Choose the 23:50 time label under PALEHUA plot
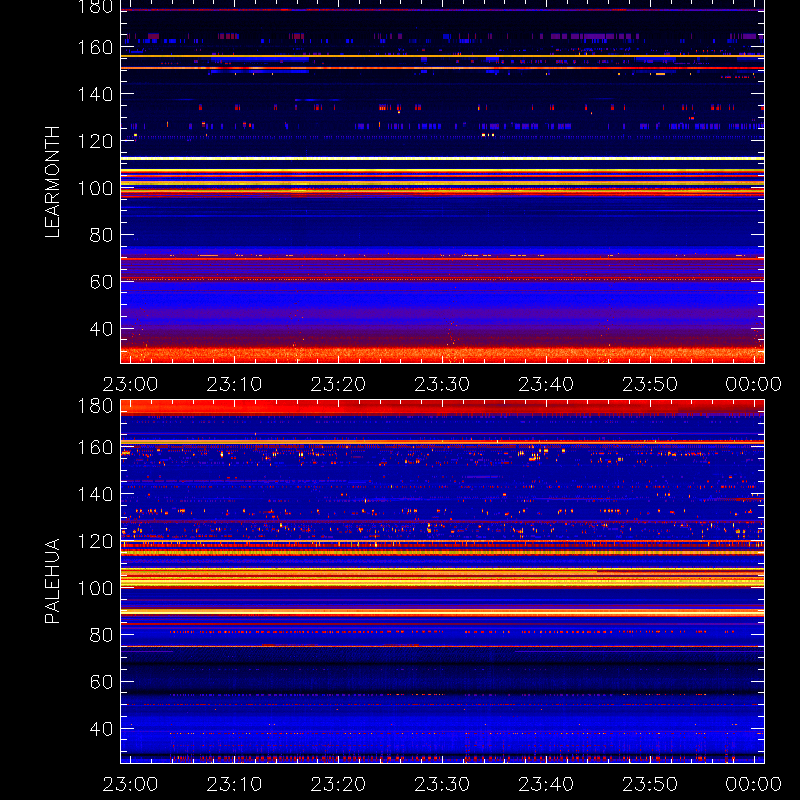 650,784
